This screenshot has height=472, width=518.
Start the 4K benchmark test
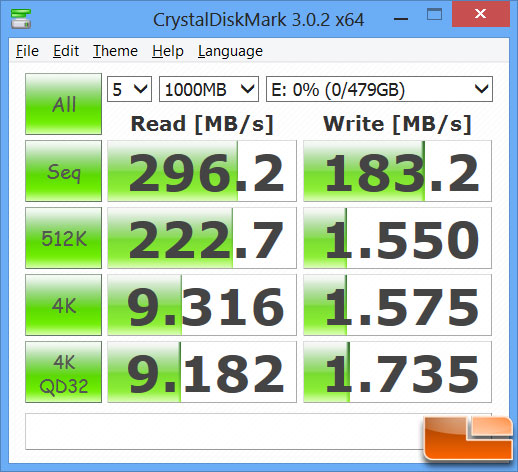click(63, 305)
